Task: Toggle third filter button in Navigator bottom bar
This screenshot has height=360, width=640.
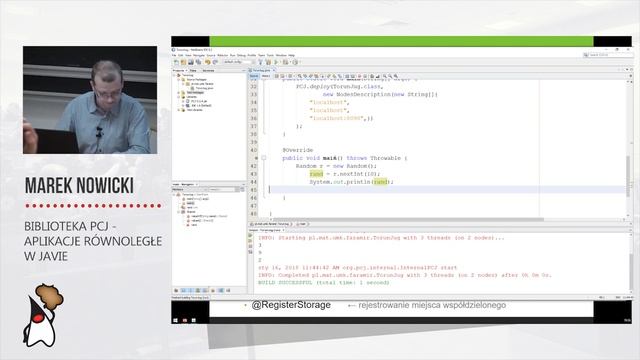Action: 191,290
